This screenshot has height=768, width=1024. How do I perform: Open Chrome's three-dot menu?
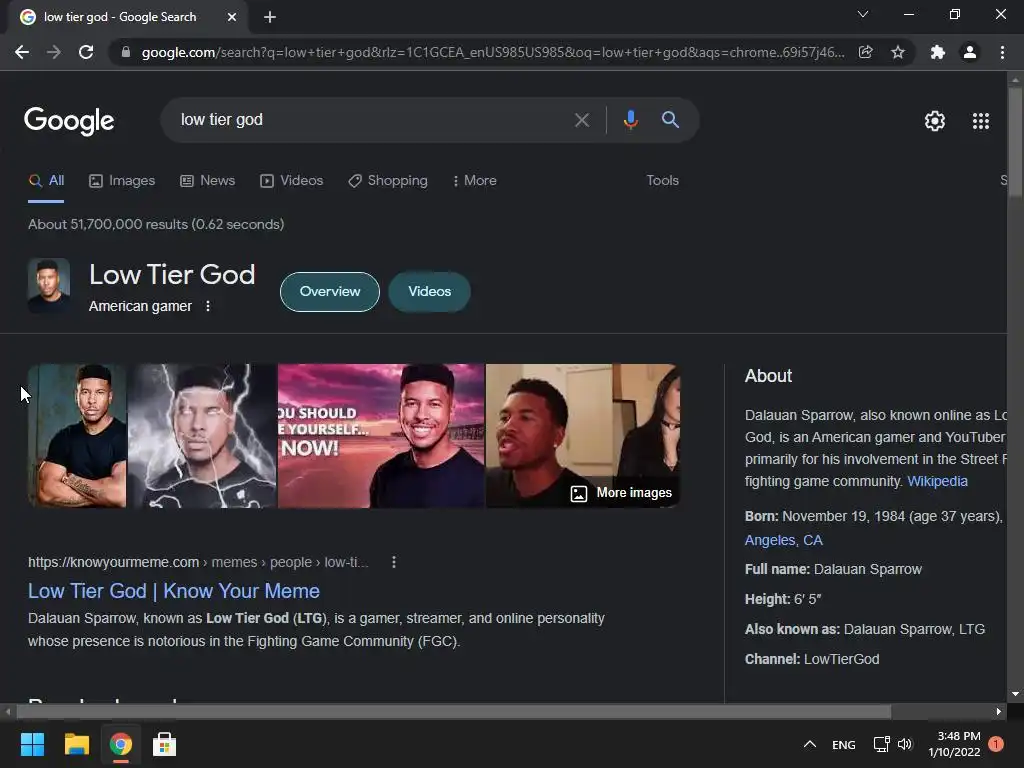(x=1002, y=52)
